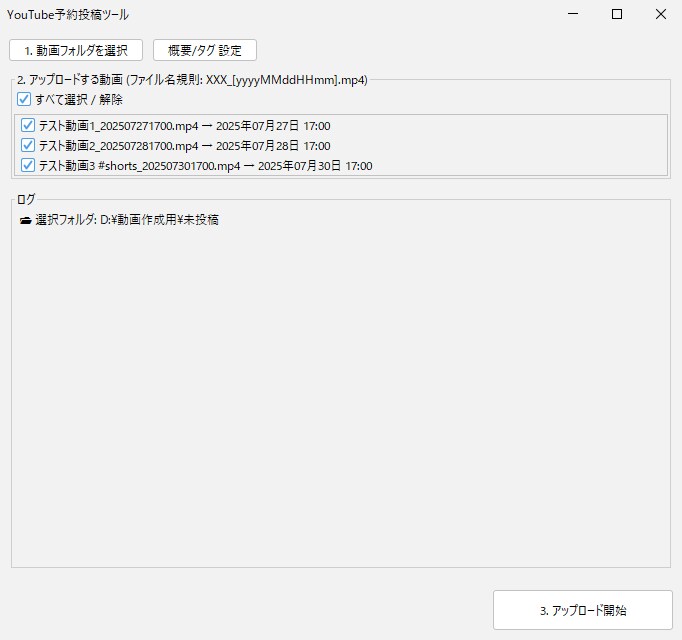Click the ログ group label
The width and height of the screenshot is (682, 640).
tap(26, 199)
